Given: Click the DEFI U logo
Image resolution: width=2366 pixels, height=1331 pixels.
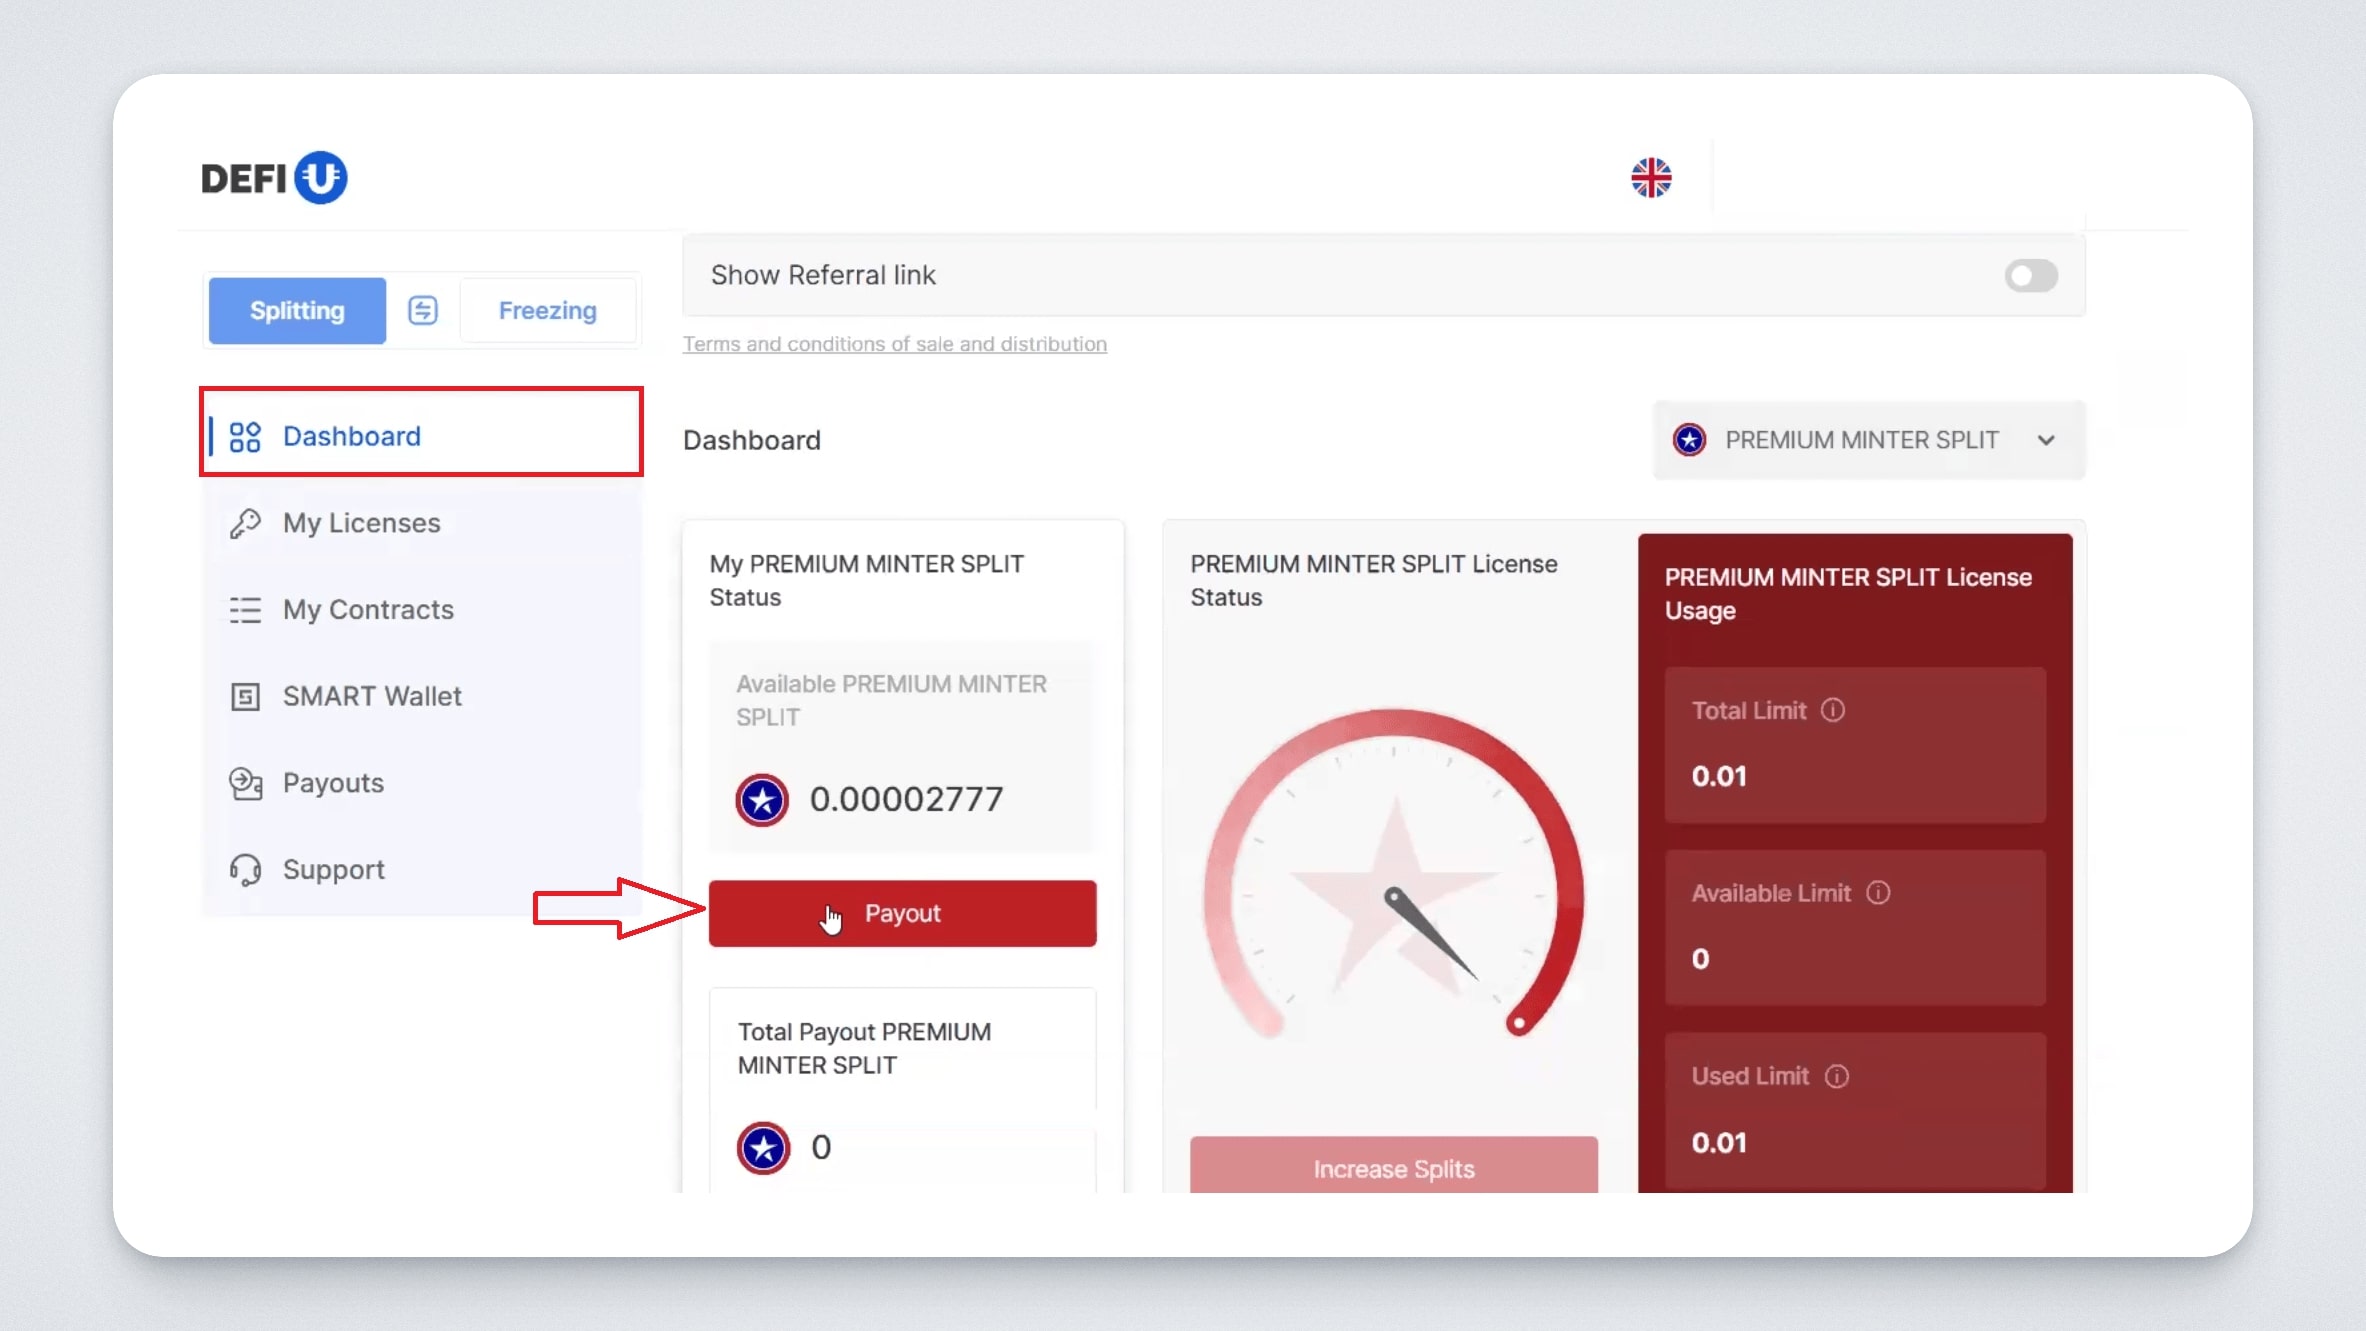Looking at the screenshot, I should (x=274, y=178).
